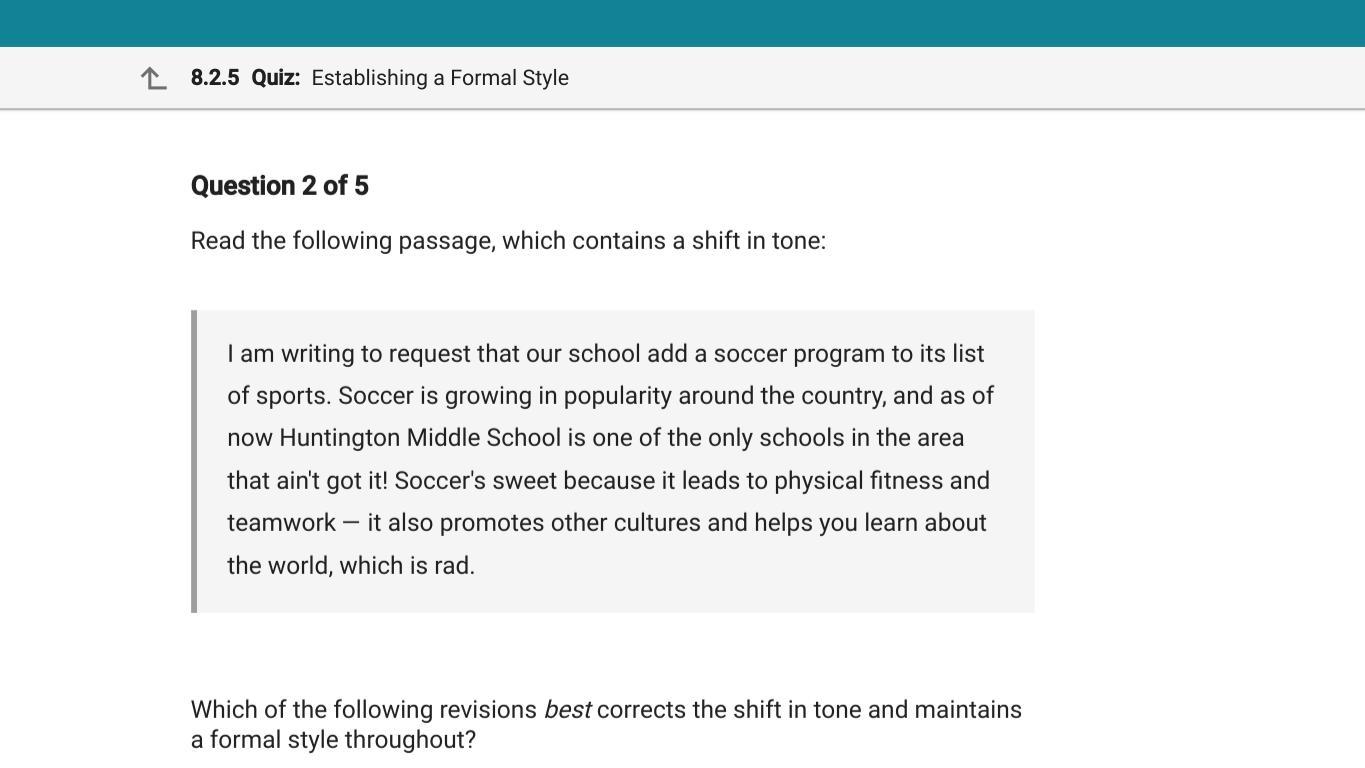The width and height of the screenshot is (1365, 768).
Task: Click the 'Establishing a Formal Style' title
Action: tap(440, 78)
